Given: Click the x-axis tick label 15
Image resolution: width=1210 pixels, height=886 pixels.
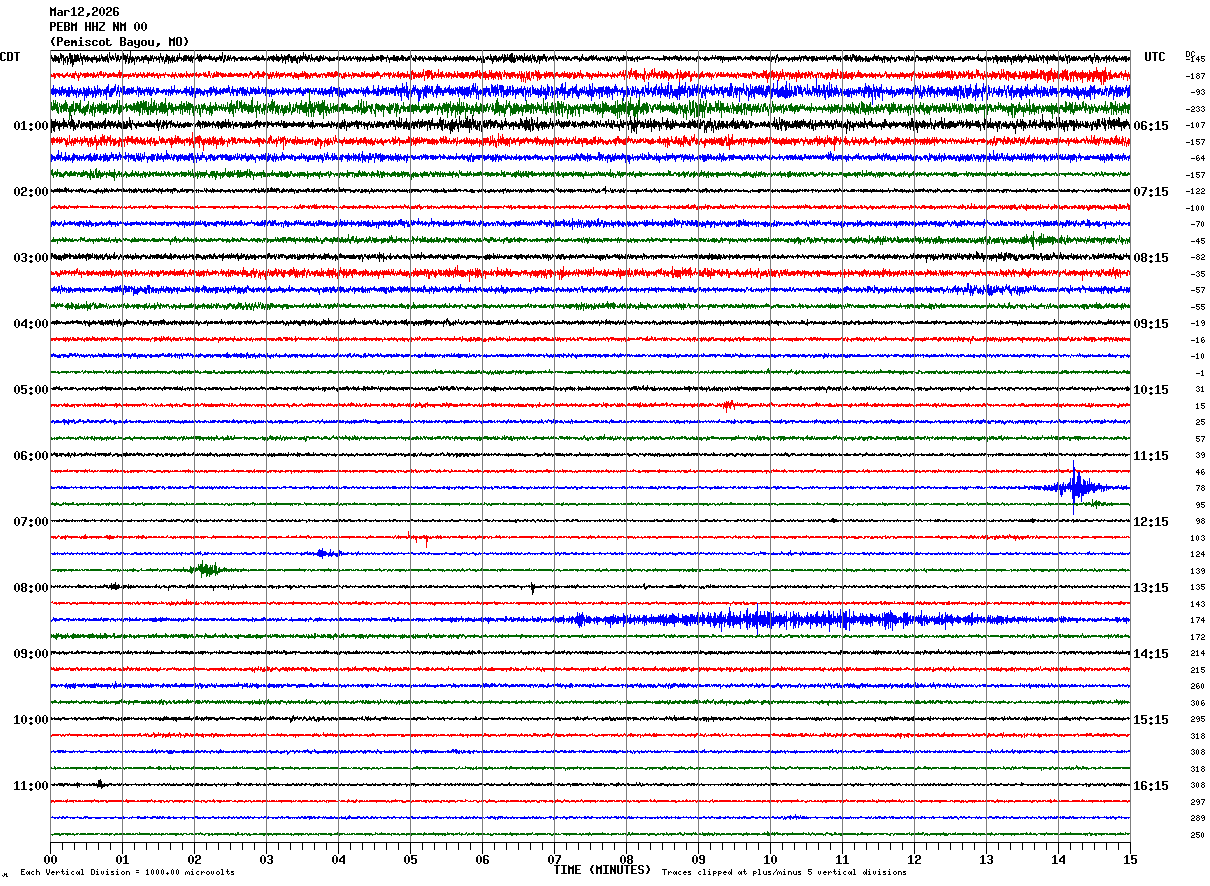Looking at the screenshot, I should 1130,860.
